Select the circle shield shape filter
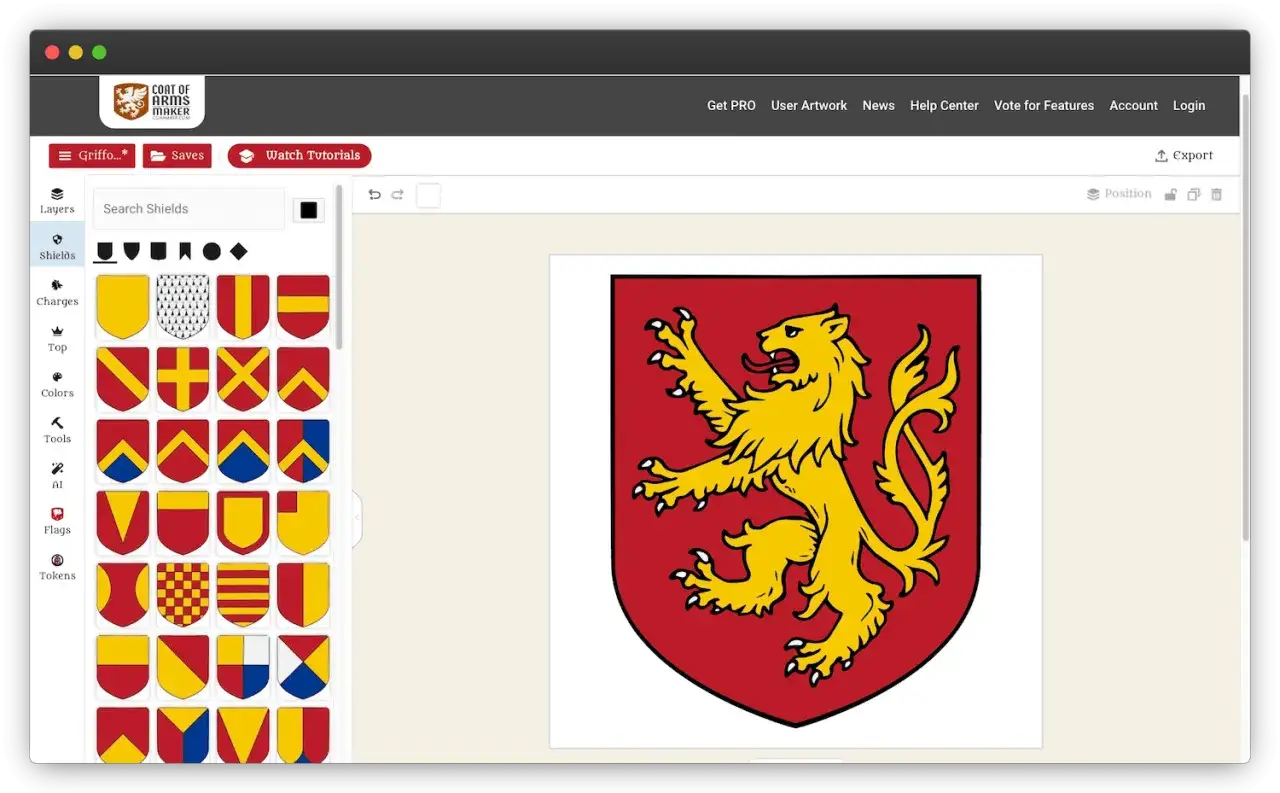Screen dimensions: 1280x793 [x=212, y=251]
